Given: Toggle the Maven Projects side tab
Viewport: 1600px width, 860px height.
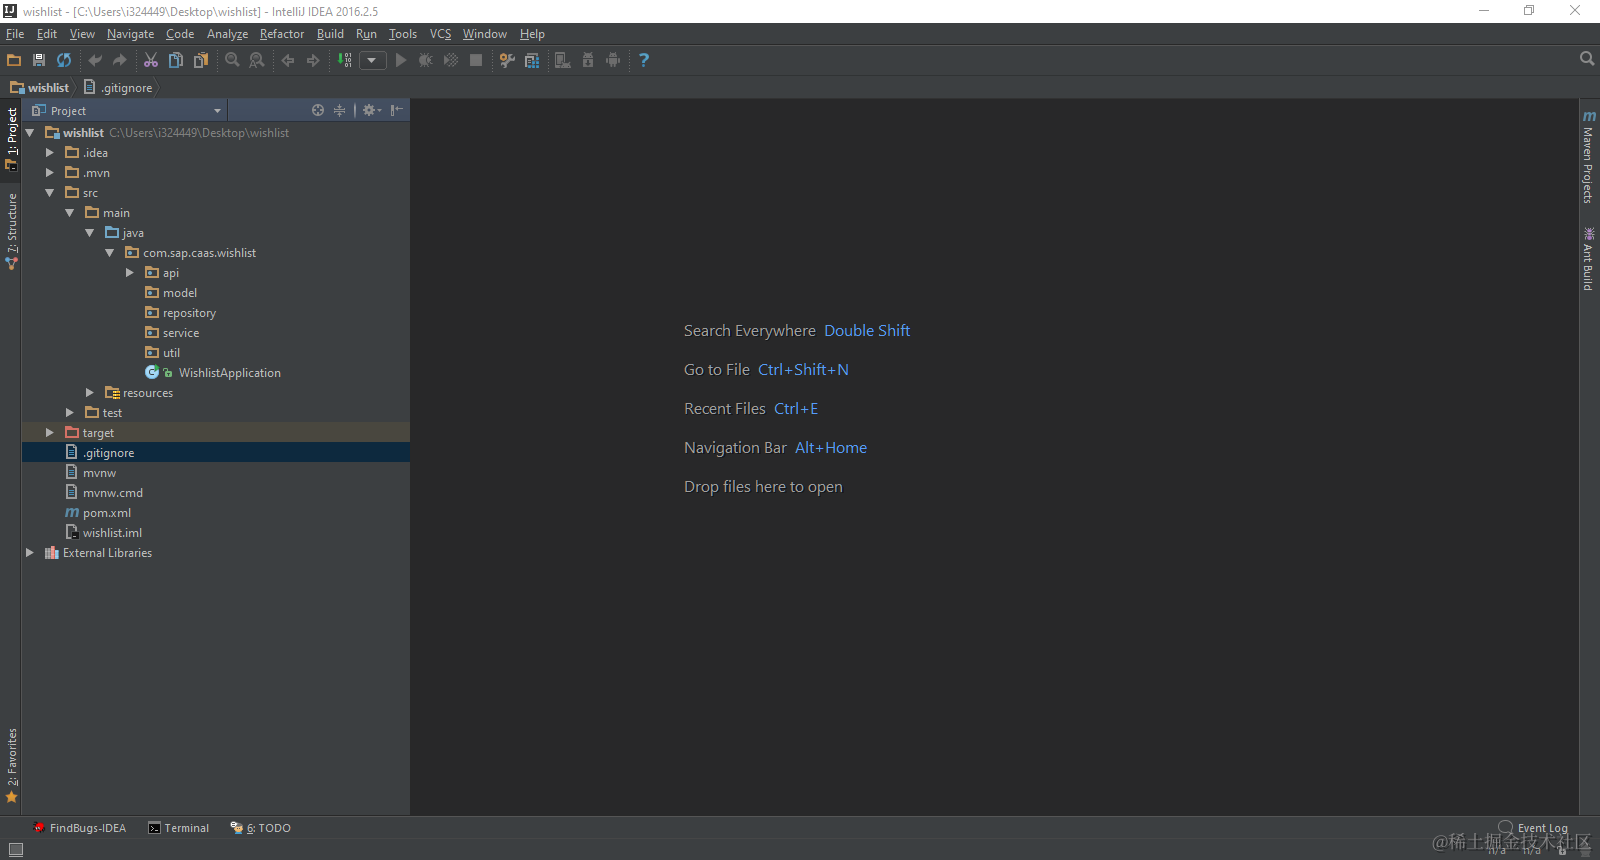Looking at the screenshot, I should [1588, 157].
